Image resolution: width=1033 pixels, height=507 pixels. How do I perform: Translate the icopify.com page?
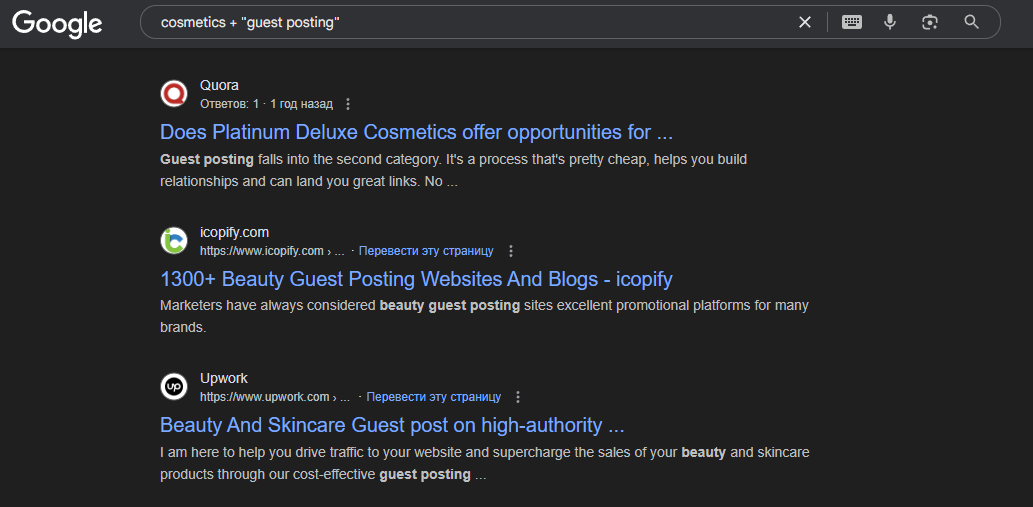pyautogui.click(x=426, y=251)
